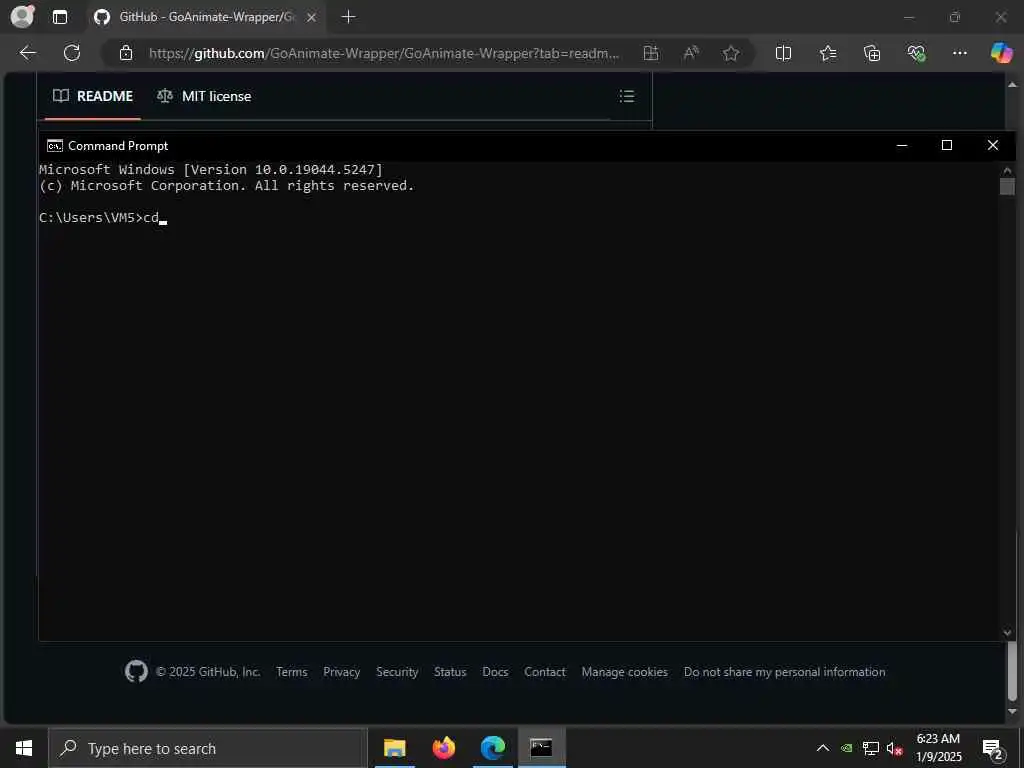This screenshot has height=768, width=1024.
Task: Open the Windows Start menu
Action: click(24, 748)
